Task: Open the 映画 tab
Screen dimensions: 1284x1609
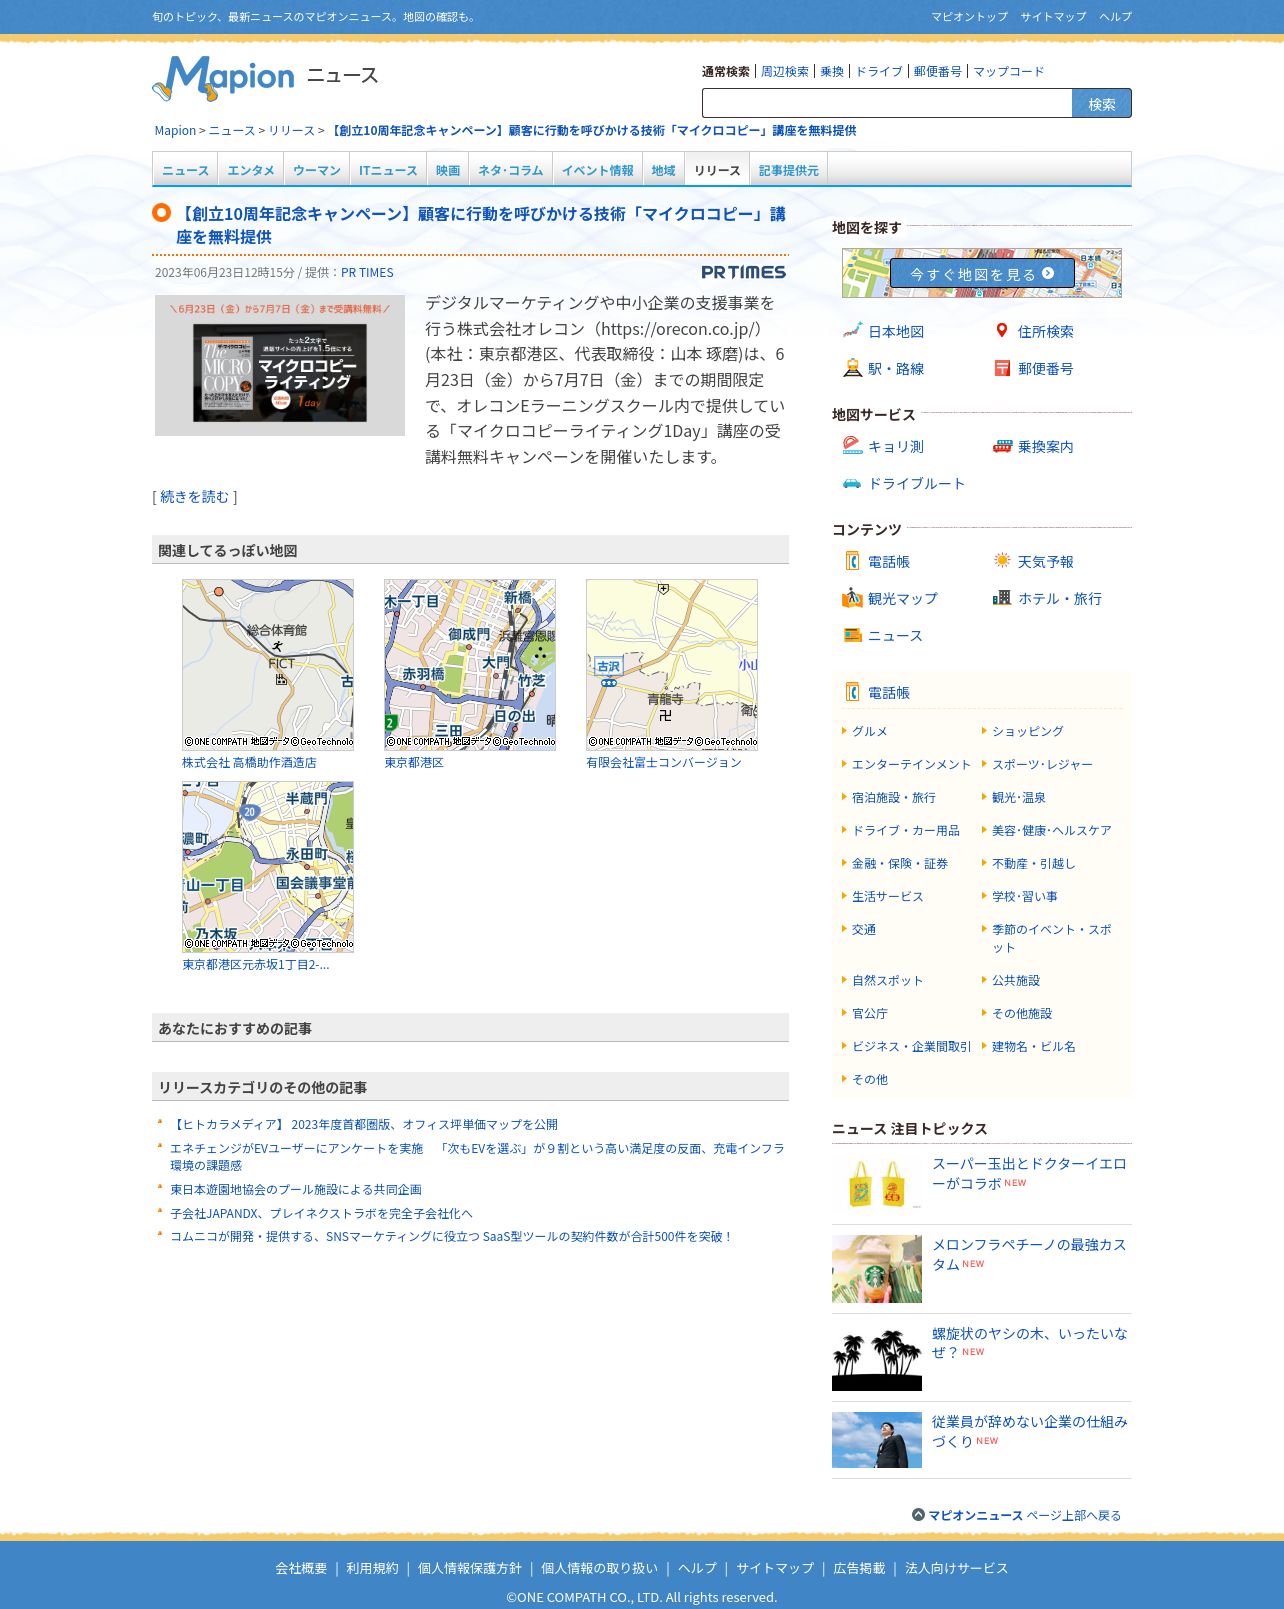Action: coord(448,170)
